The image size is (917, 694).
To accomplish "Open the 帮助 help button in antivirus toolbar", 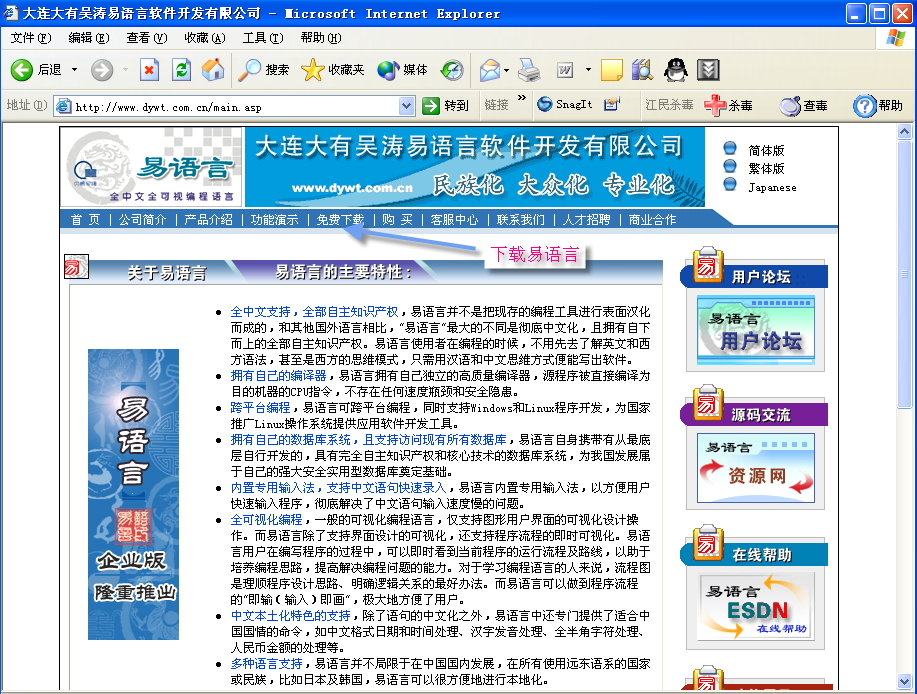I will point(878,105).
